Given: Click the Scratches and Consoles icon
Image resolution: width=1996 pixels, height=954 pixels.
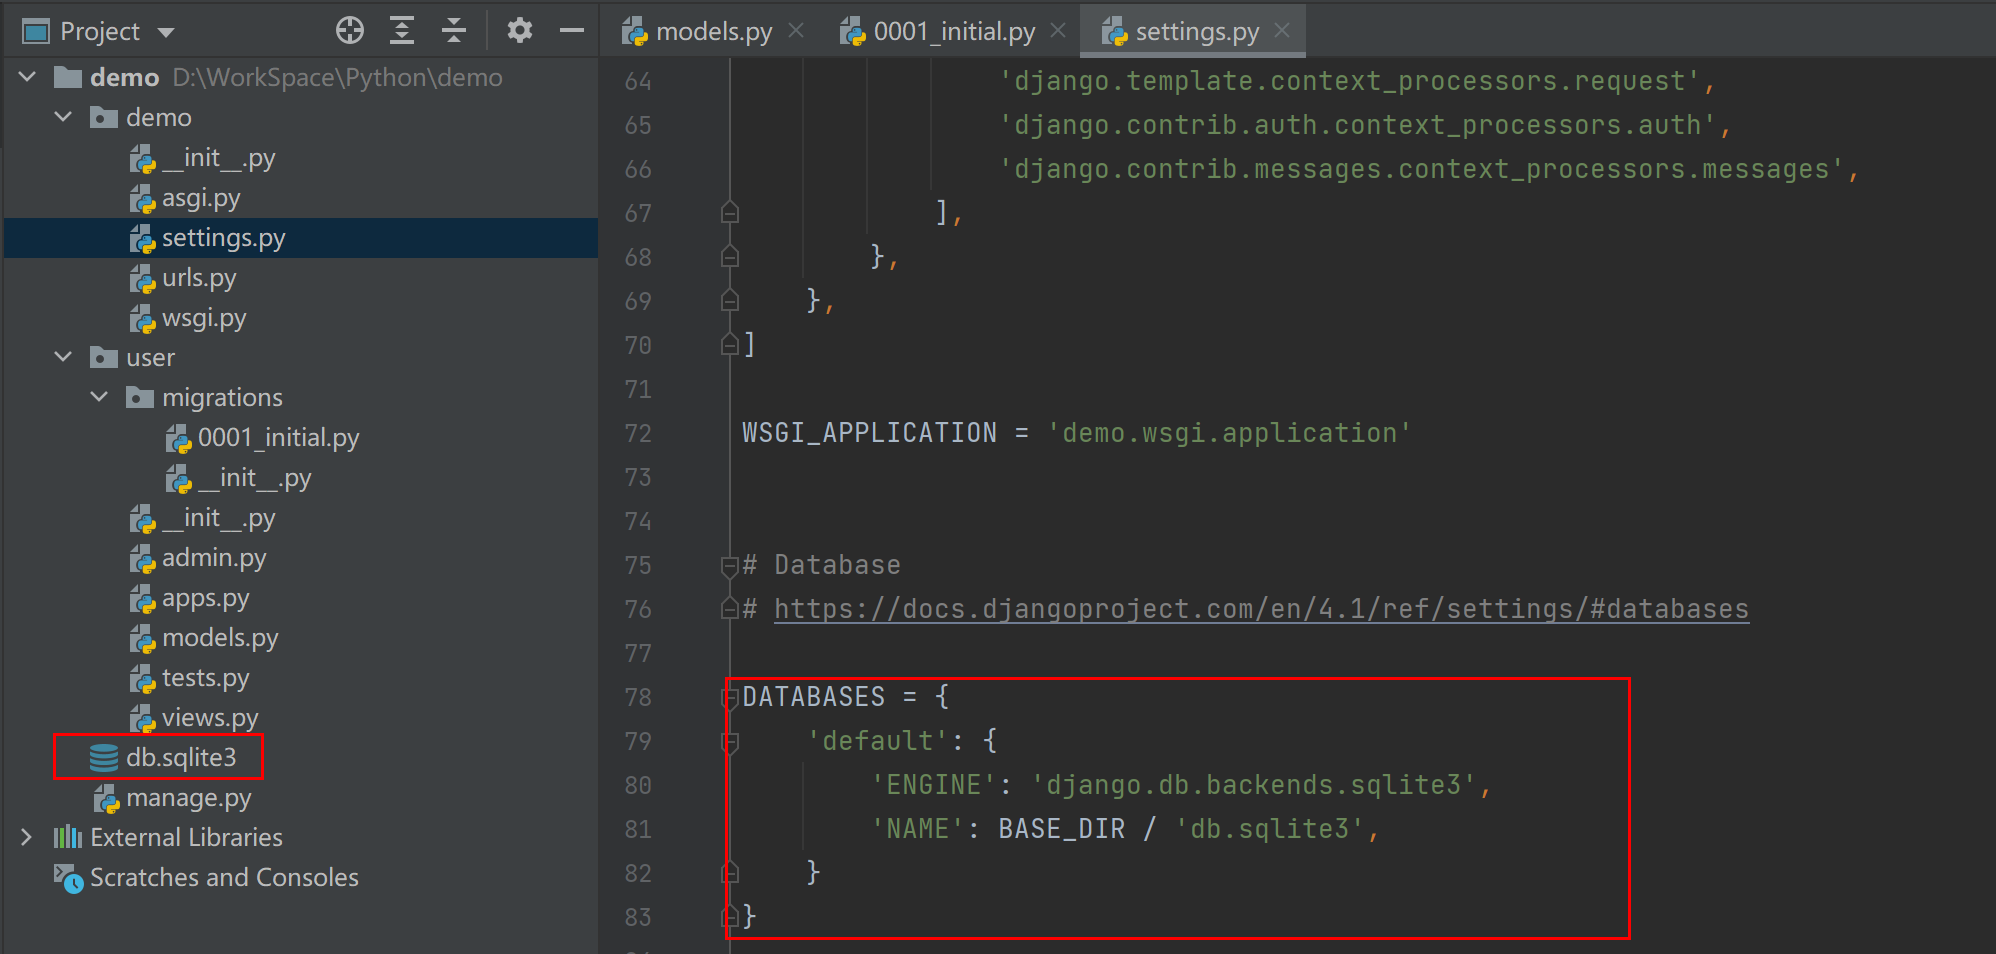Looking at the screenshot, I should [68, 878].
